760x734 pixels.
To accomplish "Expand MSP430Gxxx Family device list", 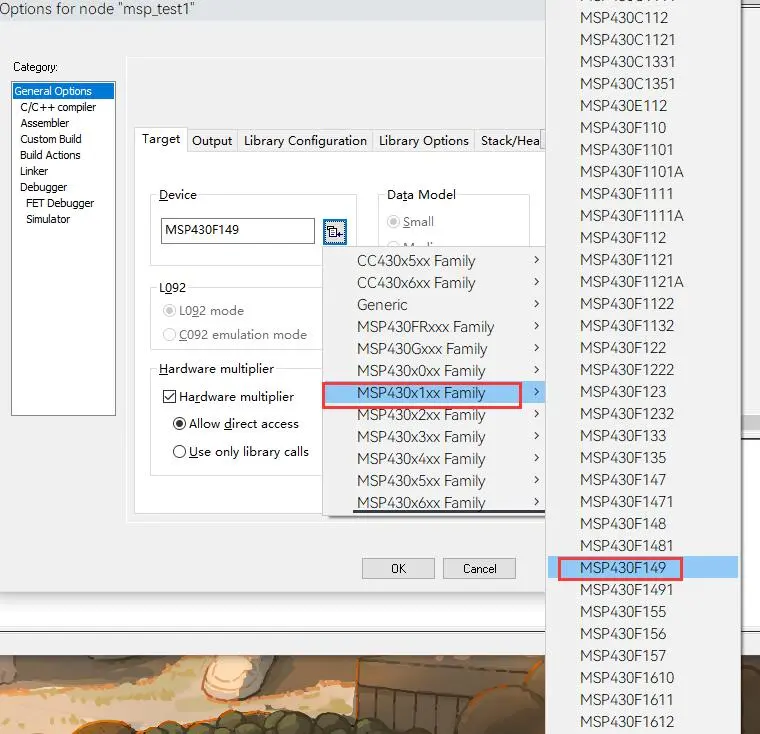I will click(x=434, y=349).
